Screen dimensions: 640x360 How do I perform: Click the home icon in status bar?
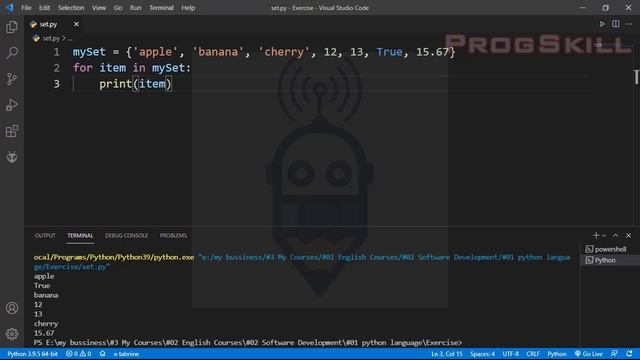tap(102, 354)
